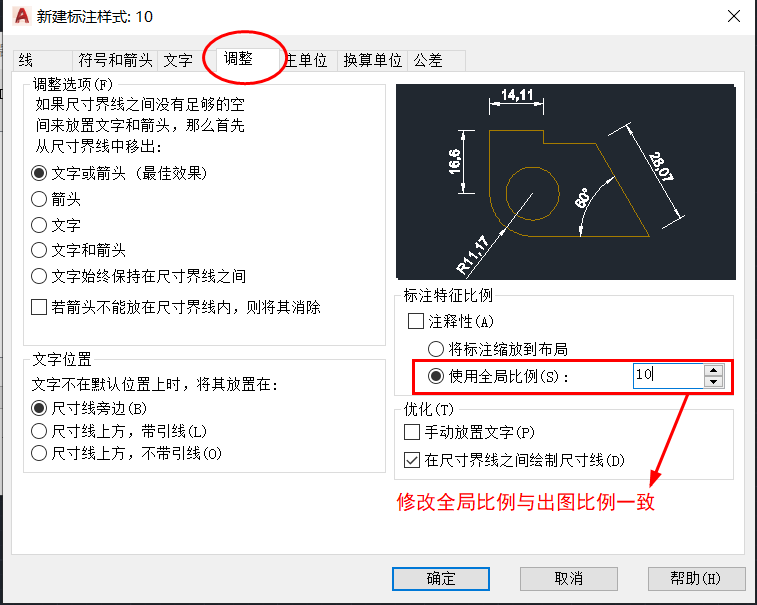Open the 符号和箭头 tab

115,60
